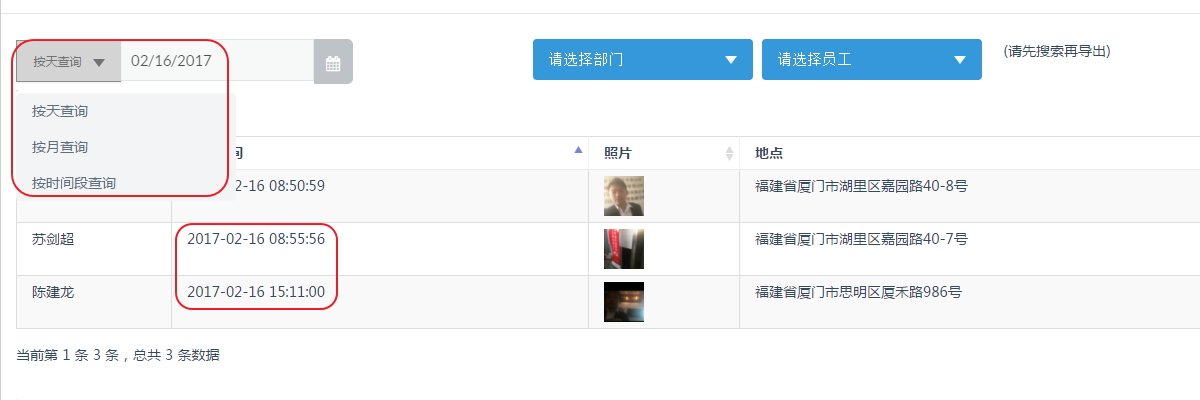The width and height of the screenshot is (1200, 400).
Task: Click the 2017-02-16 15:11:00 timestamp cell
Action: pos(380,302)
